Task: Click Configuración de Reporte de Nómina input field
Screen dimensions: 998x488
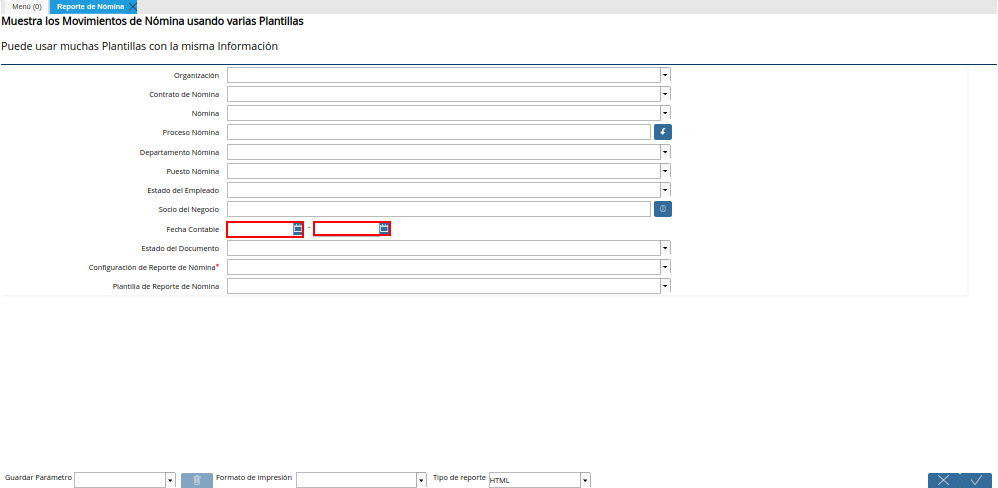Action: pyautogui.click(x=444, y=267)
